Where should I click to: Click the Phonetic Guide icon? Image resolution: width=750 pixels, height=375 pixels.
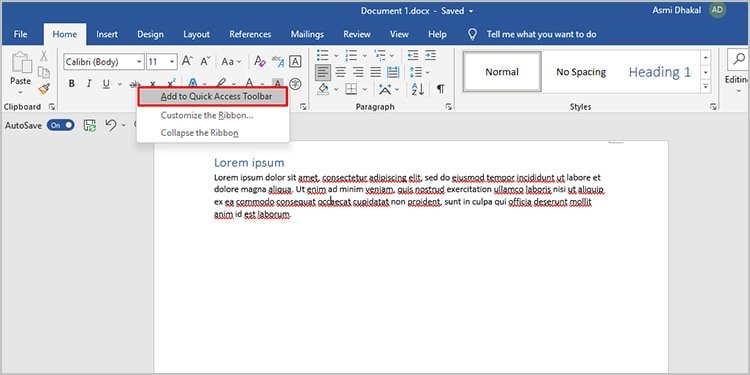click(x=278, y=61)
